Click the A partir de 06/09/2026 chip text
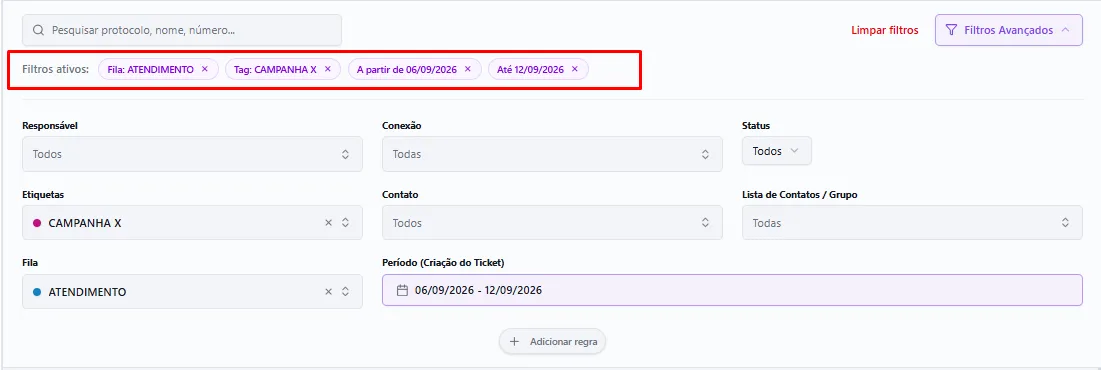Viewport: 1101px width, 370px height. (407, 70)
